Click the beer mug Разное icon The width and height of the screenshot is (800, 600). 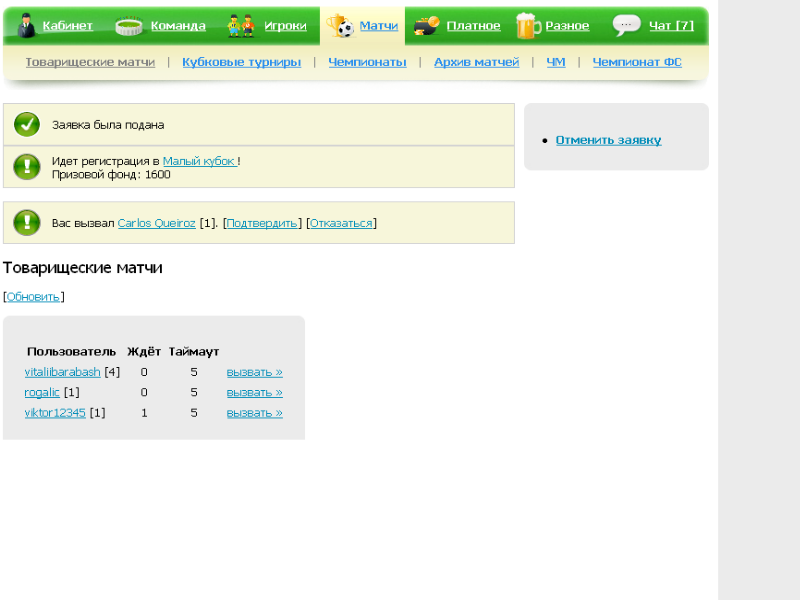pos(527,26)
